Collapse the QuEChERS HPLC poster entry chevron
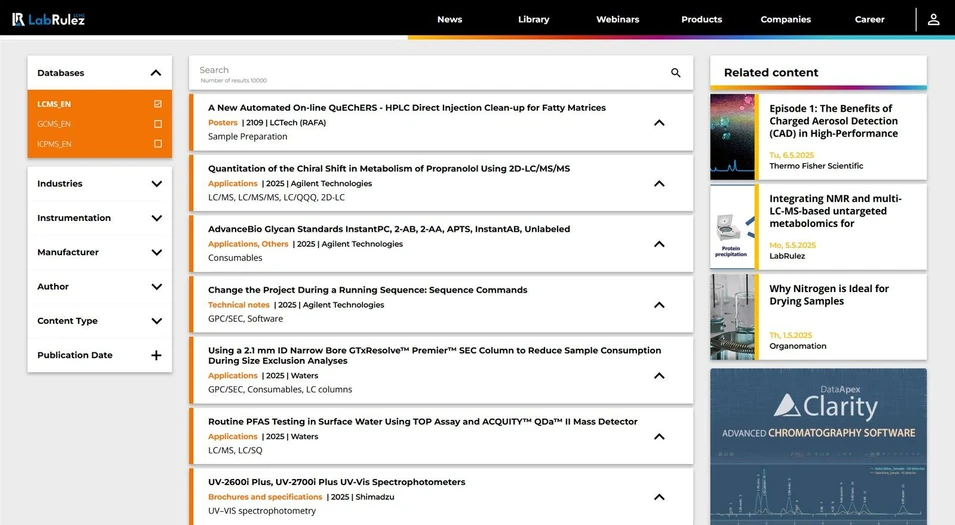The image size is (955, 525). tap(659, 123)
